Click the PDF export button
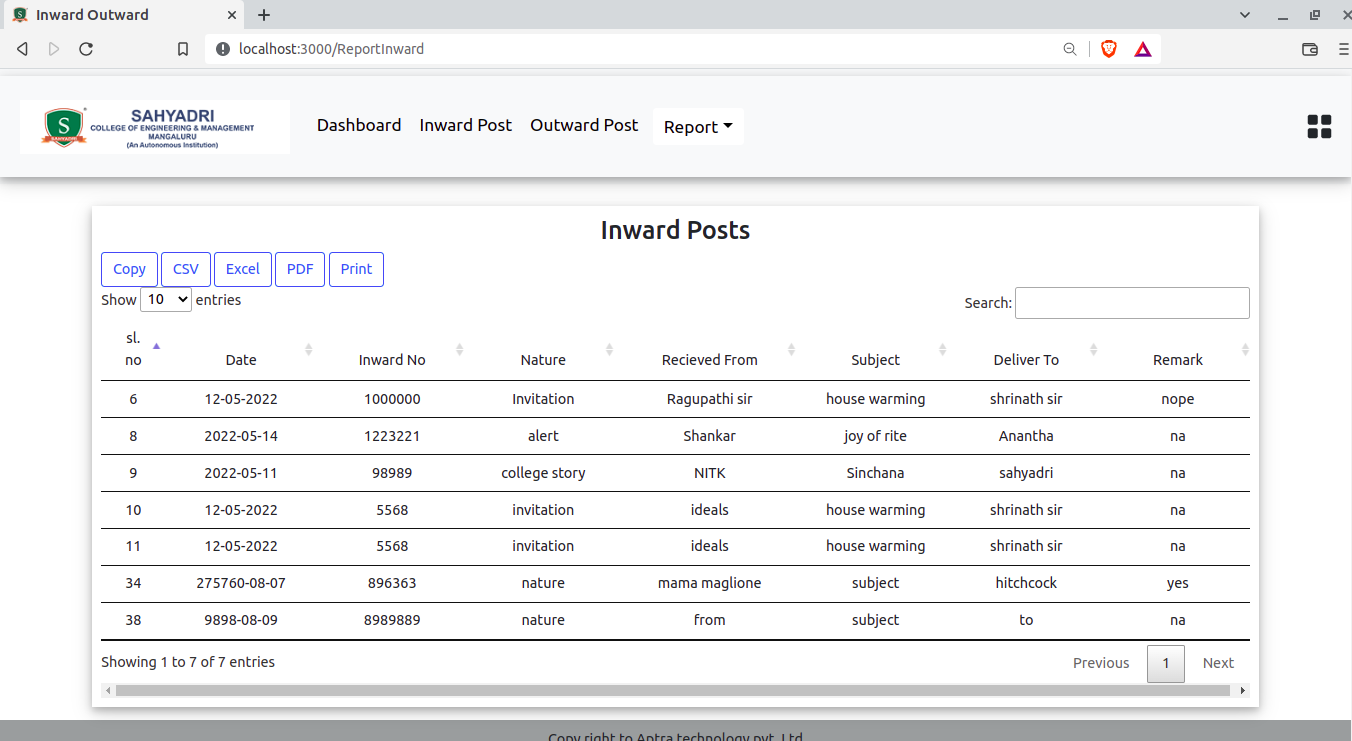Viewport: 1352px width, 741px height. click(x=300, y=269)
